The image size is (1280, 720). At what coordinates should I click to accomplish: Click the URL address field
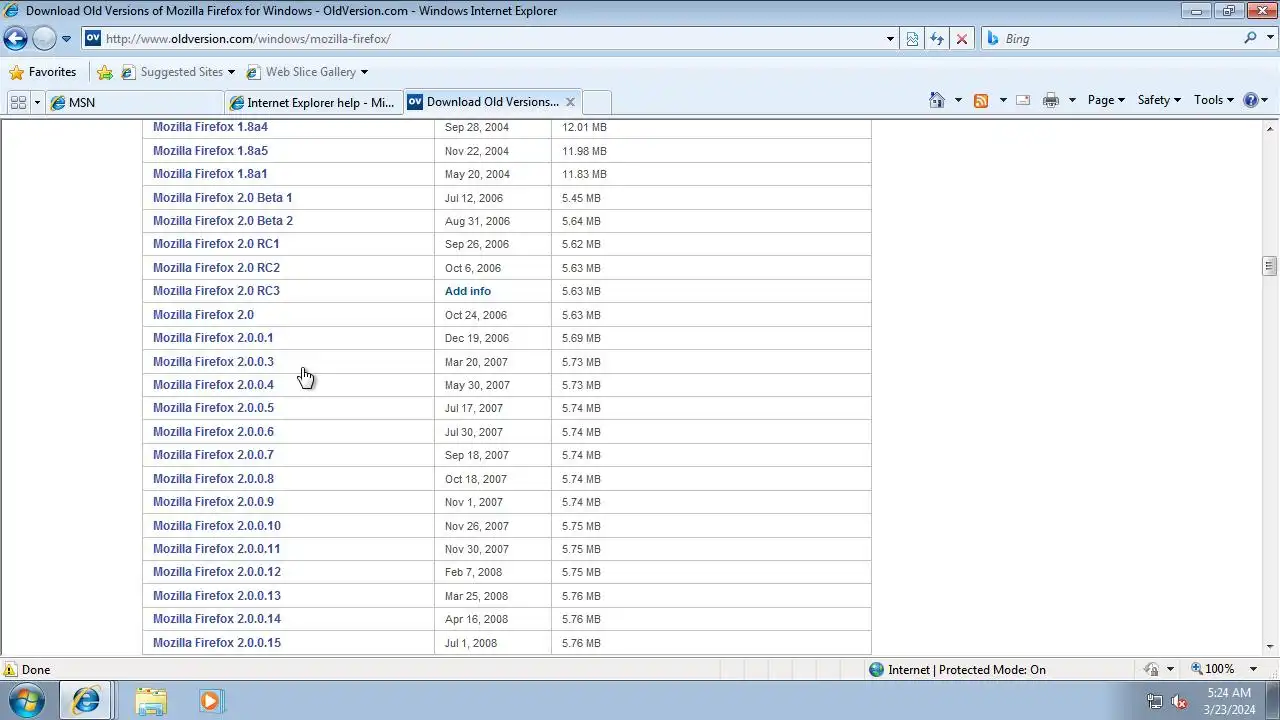(483, 39)
